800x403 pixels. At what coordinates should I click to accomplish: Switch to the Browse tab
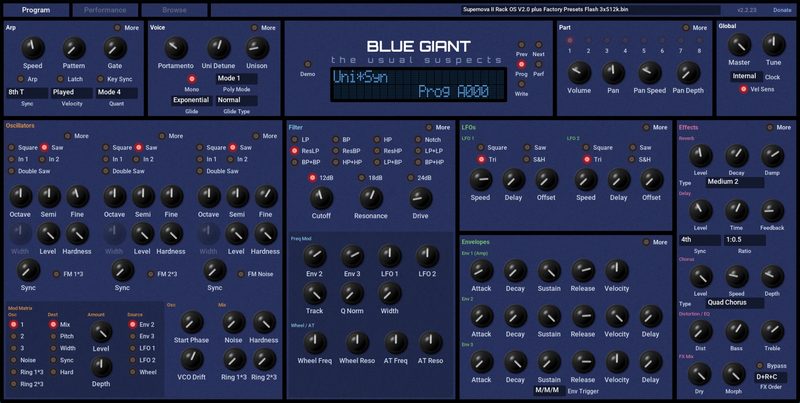(x=174, y=10)
